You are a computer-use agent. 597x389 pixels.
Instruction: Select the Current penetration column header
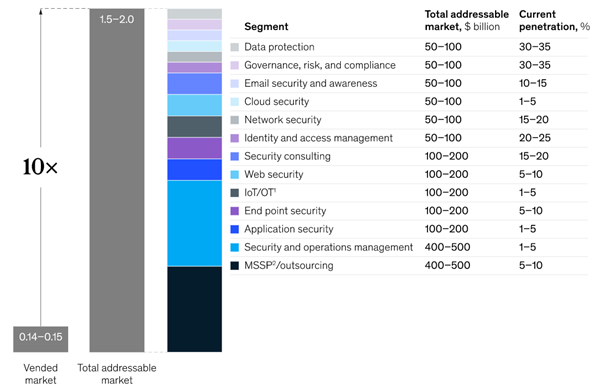pos(554,21)
